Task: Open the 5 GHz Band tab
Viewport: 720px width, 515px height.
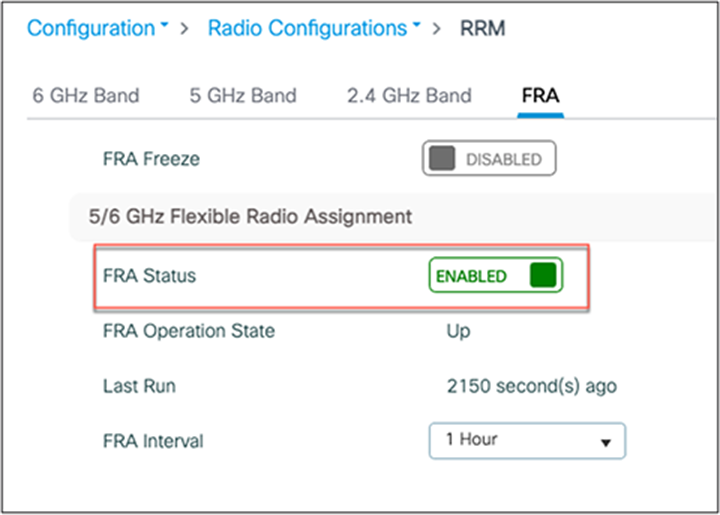Action: pyautogui.click(x=242, y=96)
